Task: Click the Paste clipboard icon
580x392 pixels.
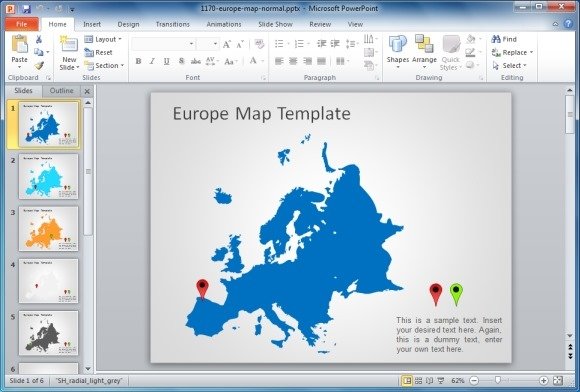Action: (20, 44)
